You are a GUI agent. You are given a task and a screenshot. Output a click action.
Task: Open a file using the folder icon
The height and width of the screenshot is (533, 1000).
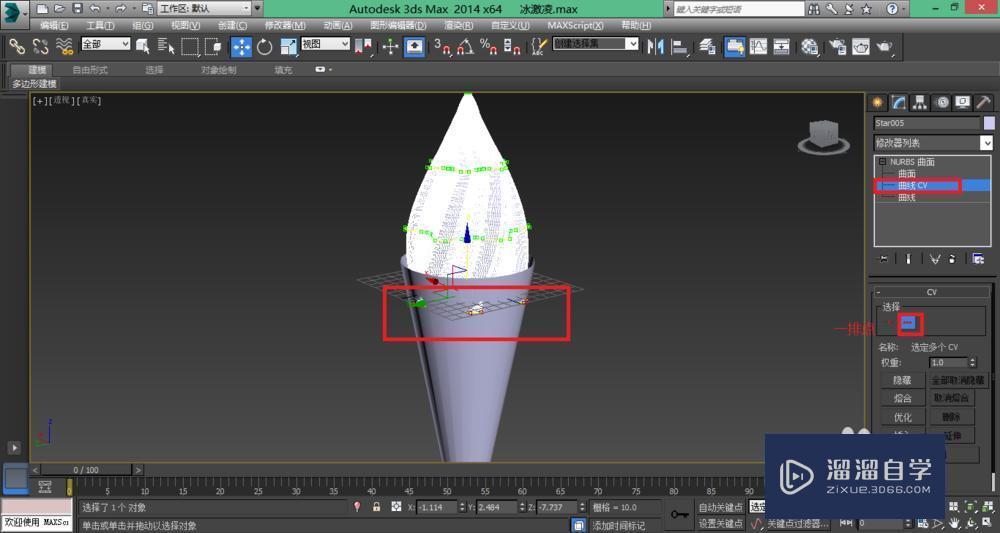[59, 9]
